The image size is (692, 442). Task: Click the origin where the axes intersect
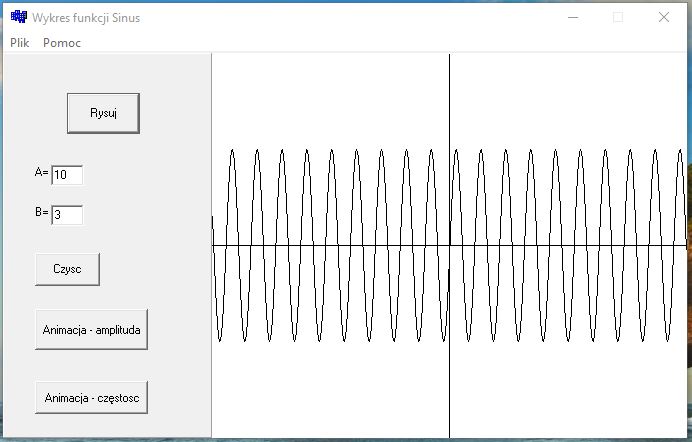pos(449,245)
